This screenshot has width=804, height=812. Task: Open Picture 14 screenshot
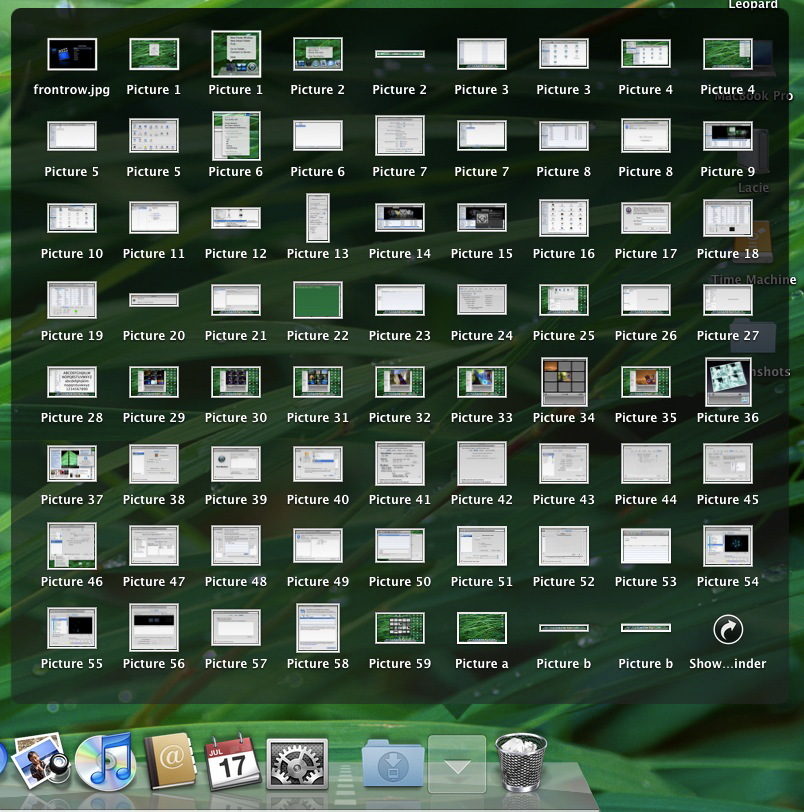point(400,218)
